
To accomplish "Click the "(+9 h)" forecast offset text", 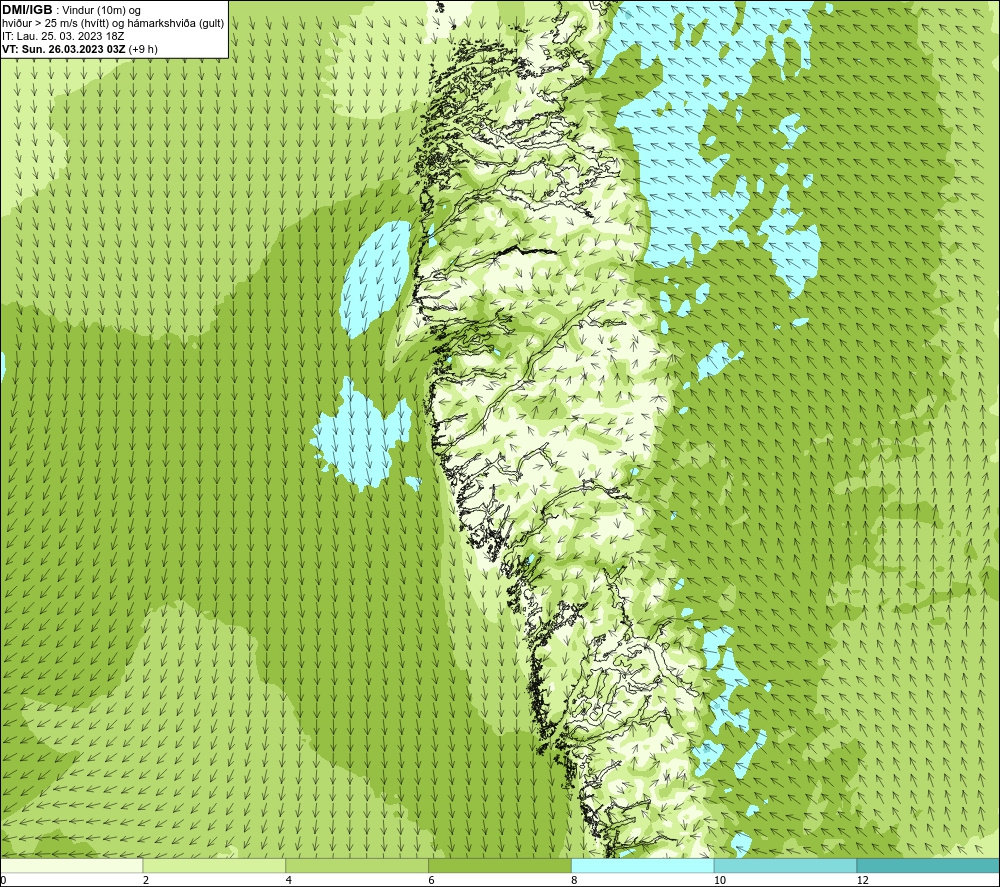I will [x=143, y=49].
